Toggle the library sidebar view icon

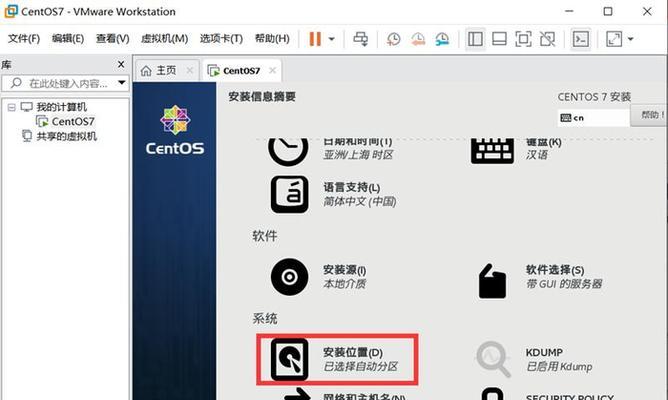475,39
